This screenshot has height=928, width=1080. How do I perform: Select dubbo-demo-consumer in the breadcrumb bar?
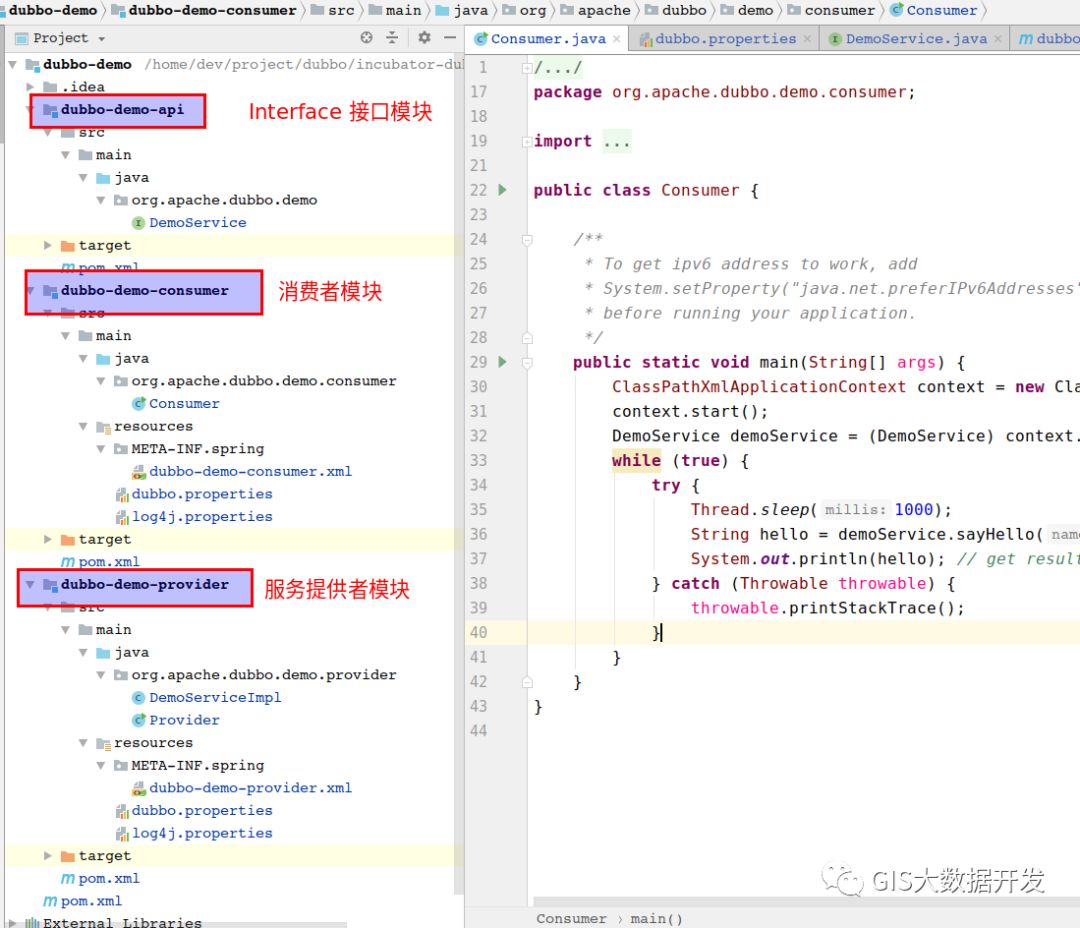point(204,10)
